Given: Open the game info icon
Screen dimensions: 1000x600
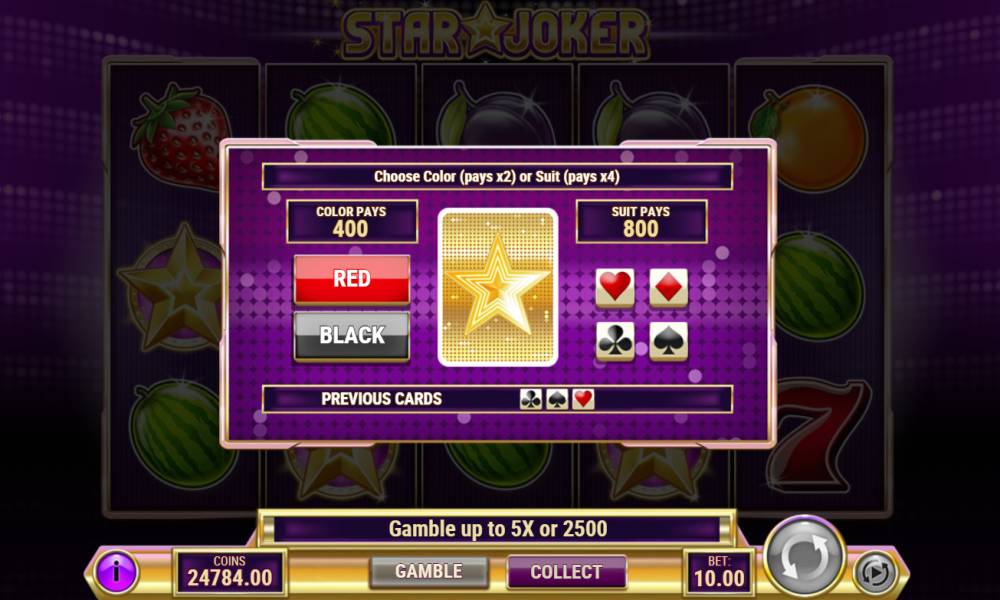Looking at the screenshot, I should pyautogui.click(x=116, y=571).
